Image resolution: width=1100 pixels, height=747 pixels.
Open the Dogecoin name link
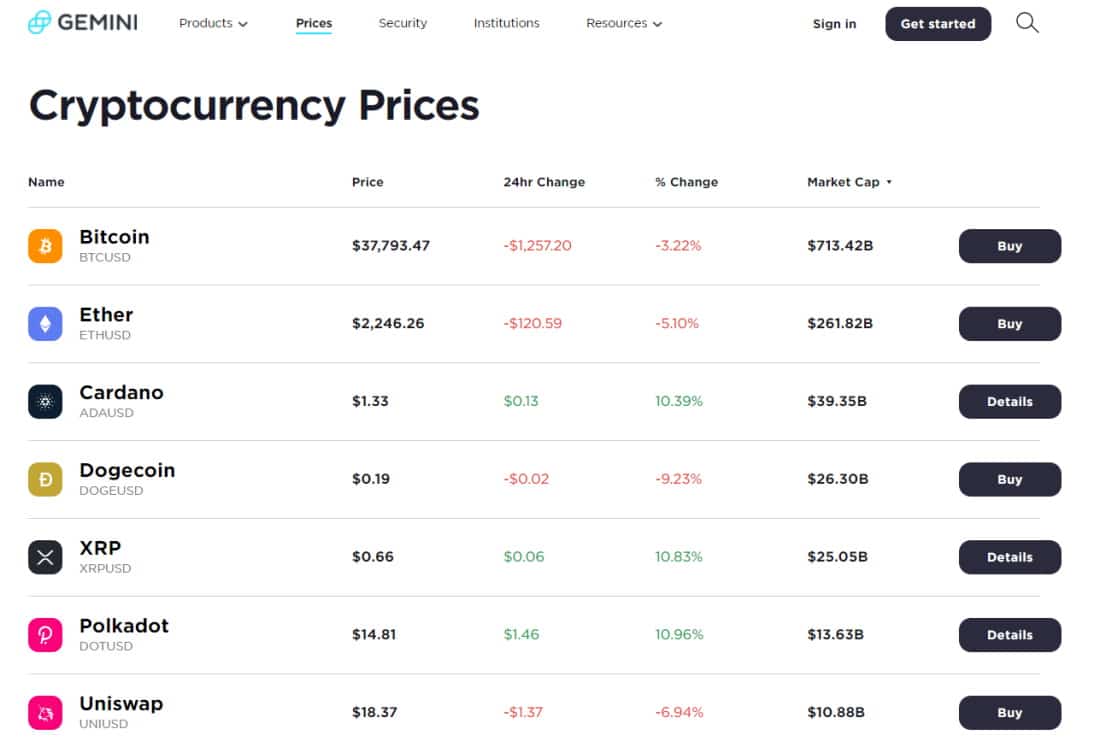tap(127, 471)
